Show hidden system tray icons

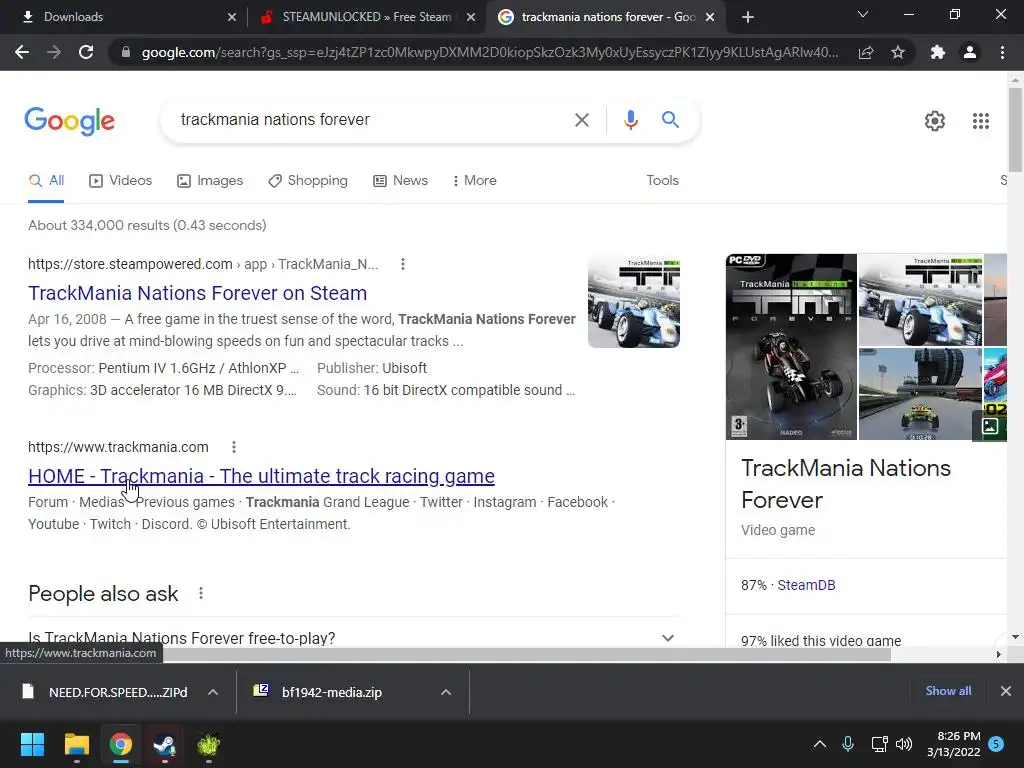(x=820, y=744)
